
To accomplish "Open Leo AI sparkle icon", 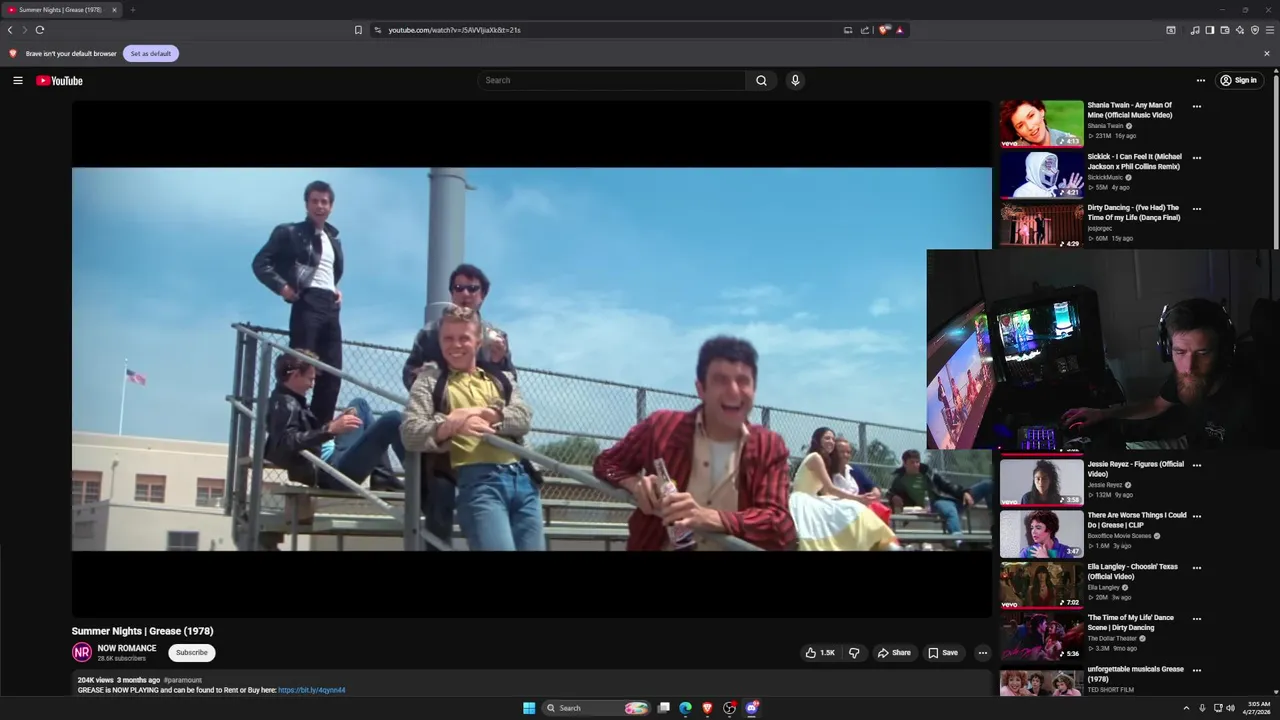I will coord(1240,30).
